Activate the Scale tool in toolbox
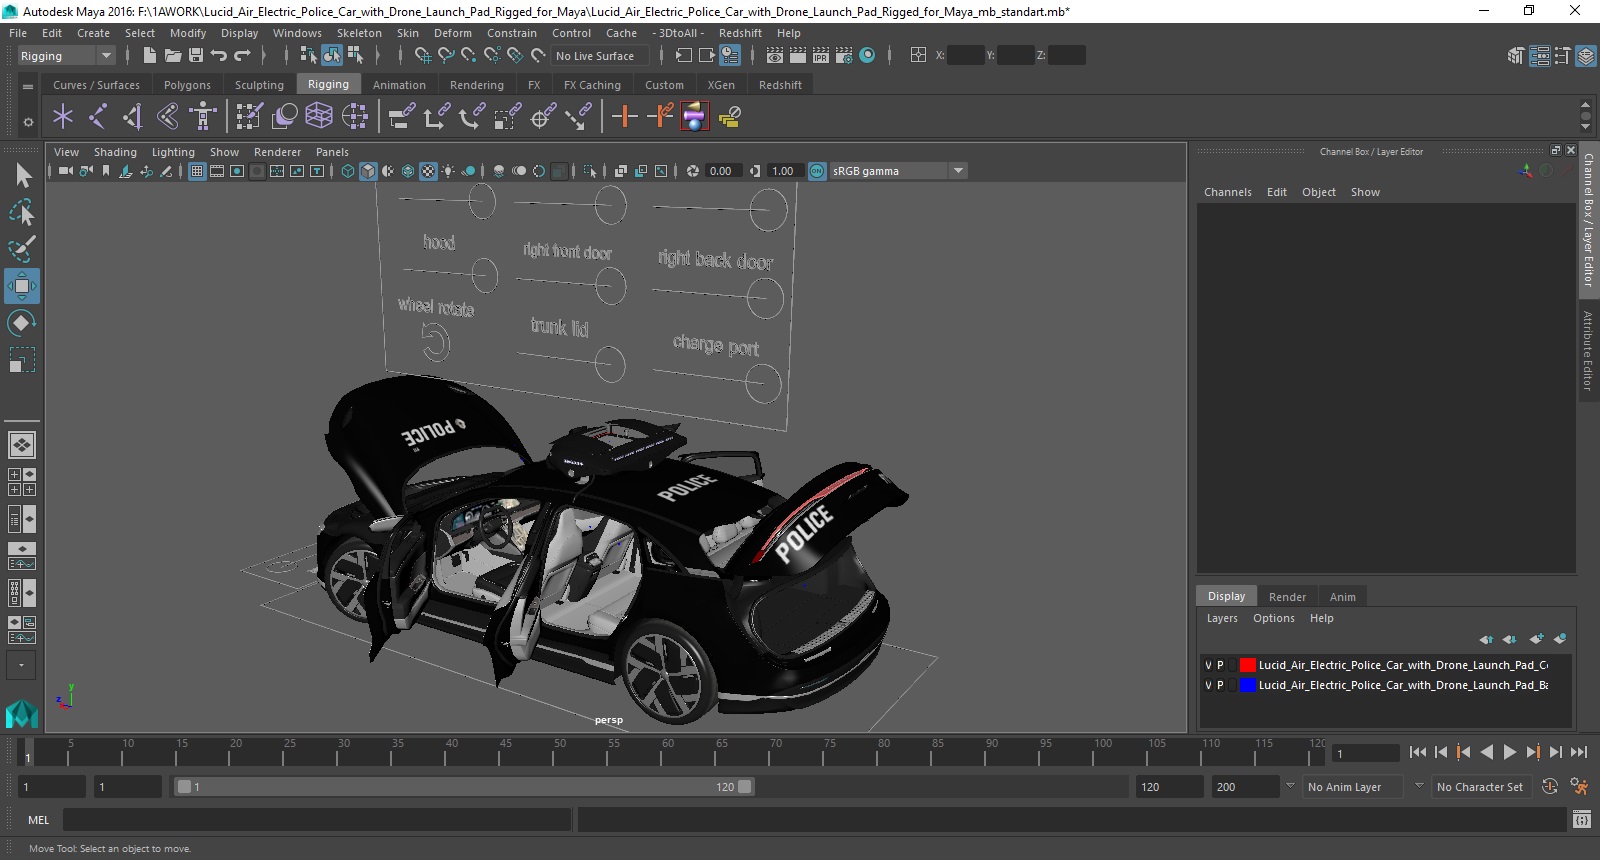The image size is (1600, 860). pos(22,360)
